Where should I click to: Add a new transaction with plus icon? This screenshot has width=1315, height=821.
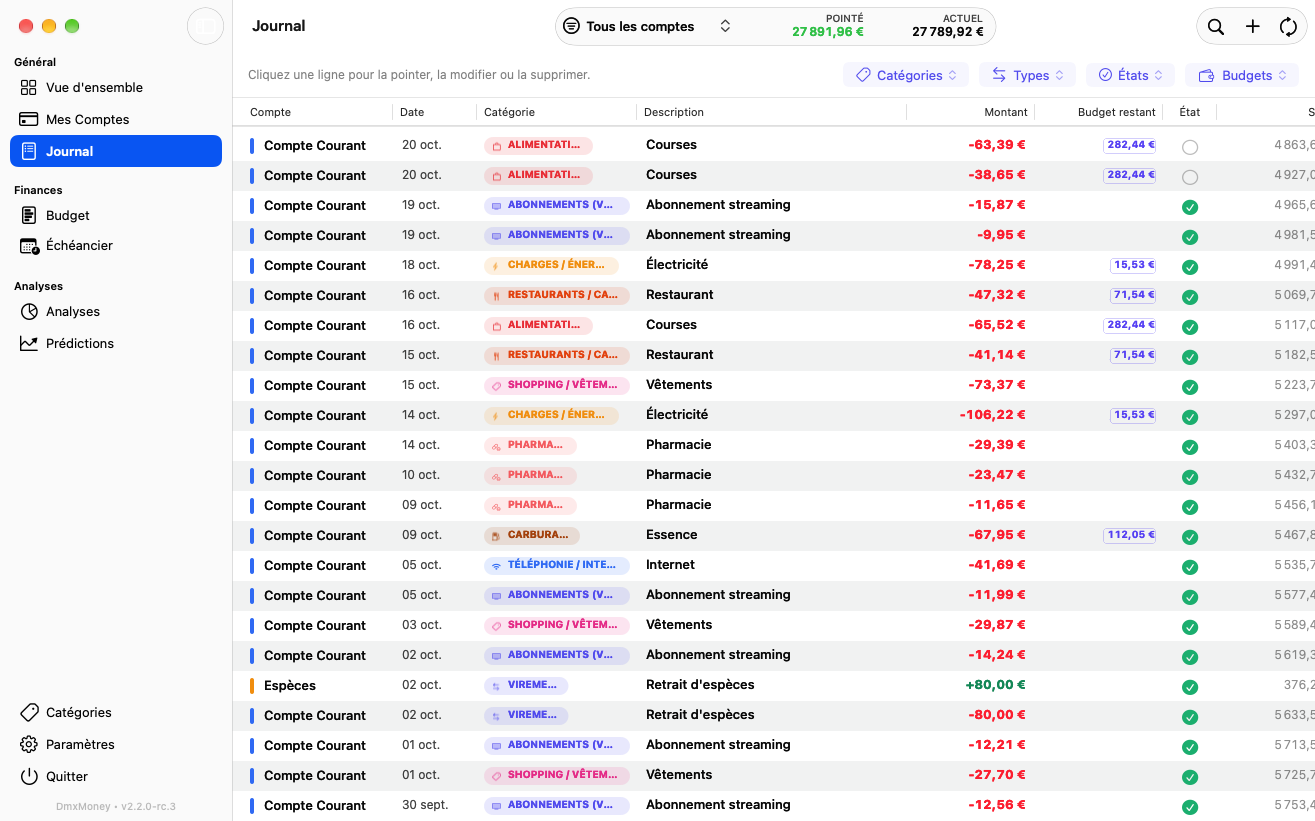(x=1252, y=27)
